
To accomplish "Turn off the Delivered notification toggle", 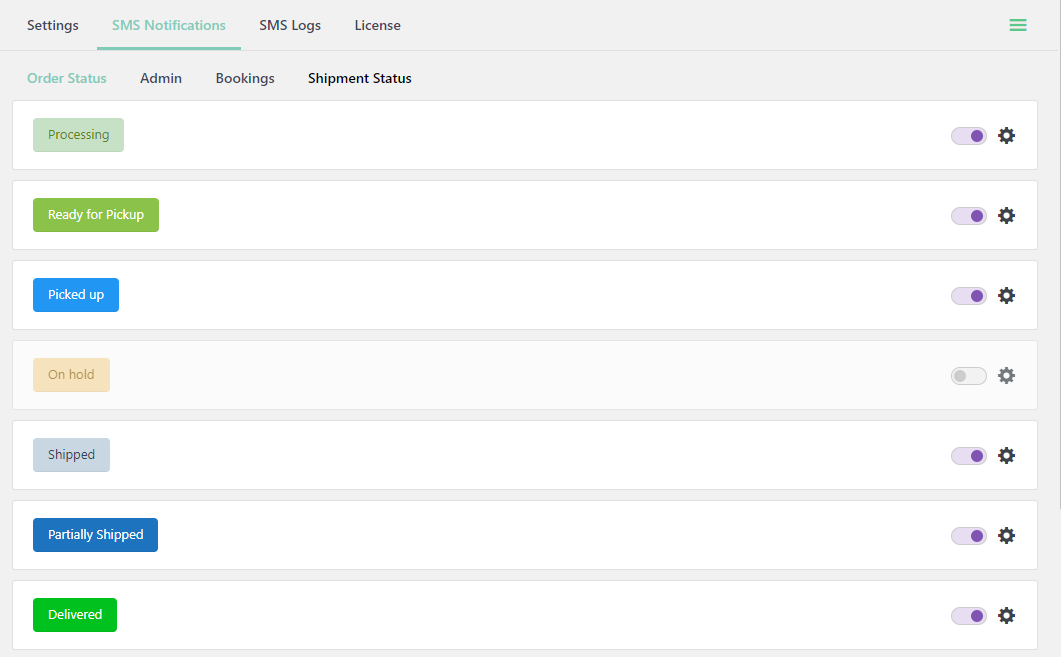I will pyautogui.click(x=968, y=616).
